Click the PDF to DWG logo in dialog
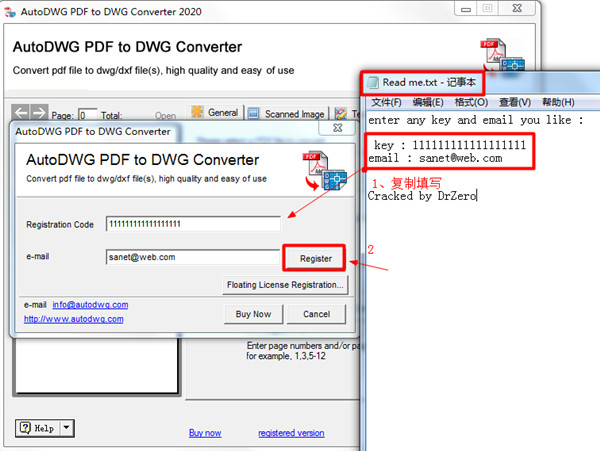 pos(324,171)
